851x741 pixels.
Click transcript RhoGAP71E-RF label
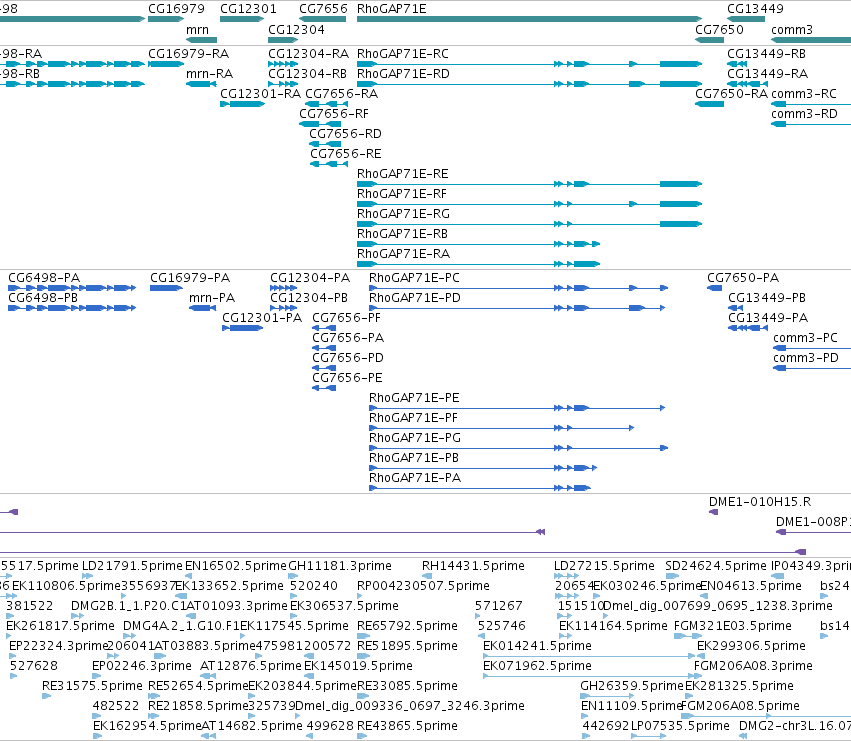[402, 194]
